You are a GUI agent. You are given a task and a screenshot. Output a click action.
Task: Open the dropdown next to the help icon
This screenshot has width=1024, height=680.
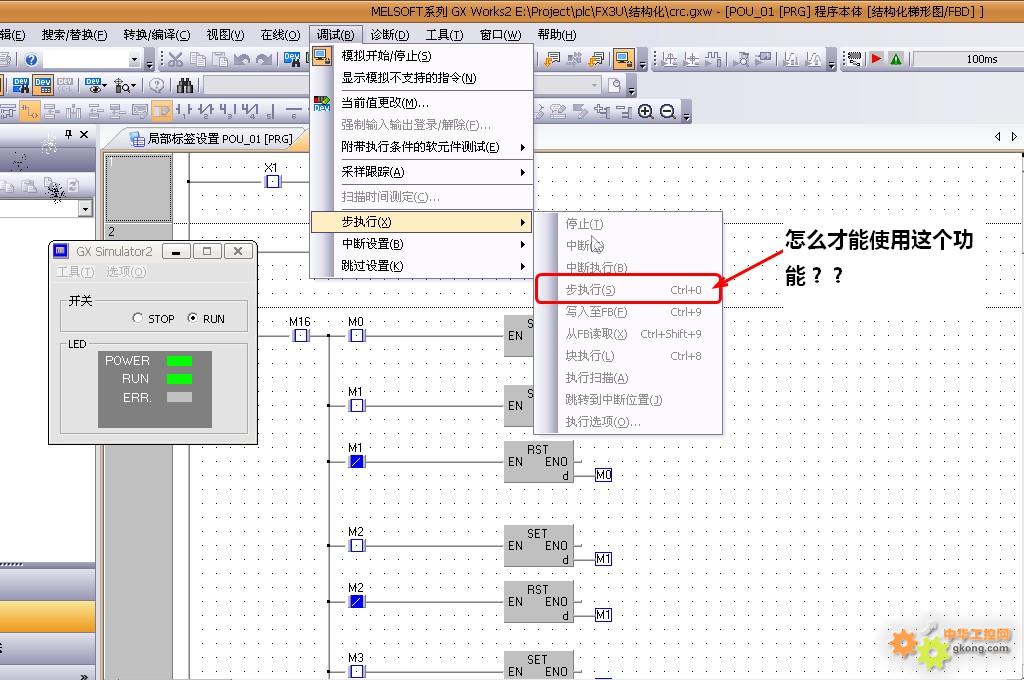click(135, 60)
